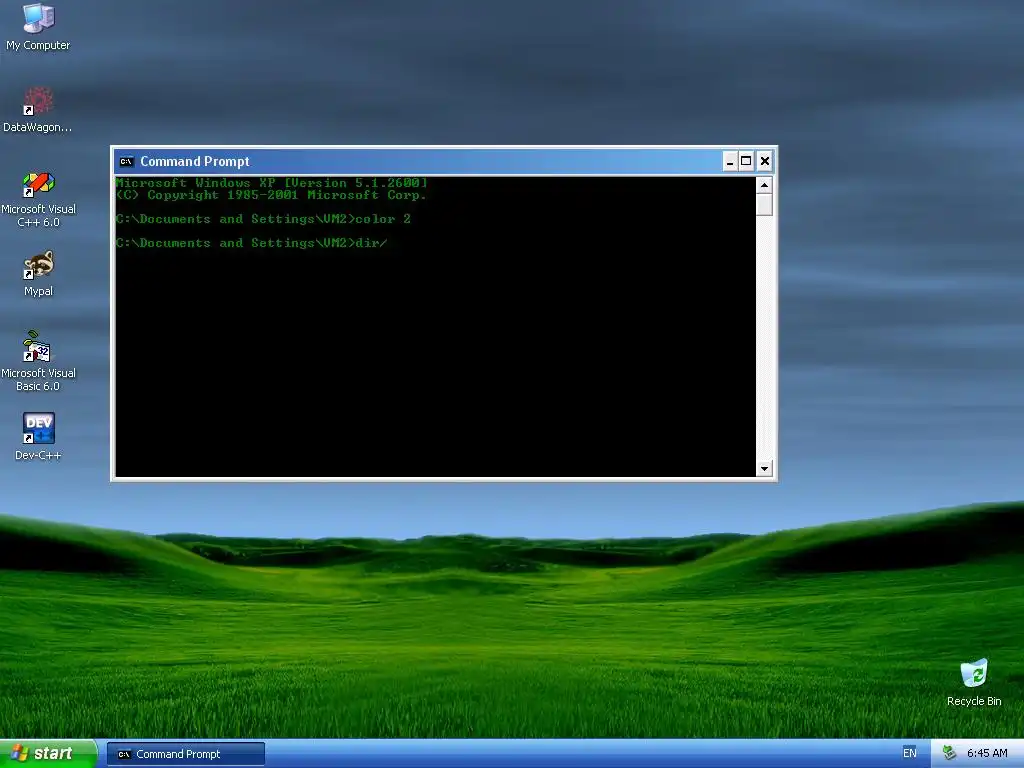Select the Dev-C++ desktop icon
The height and width of the screenshot is (768, 1024).
point(38,436)
